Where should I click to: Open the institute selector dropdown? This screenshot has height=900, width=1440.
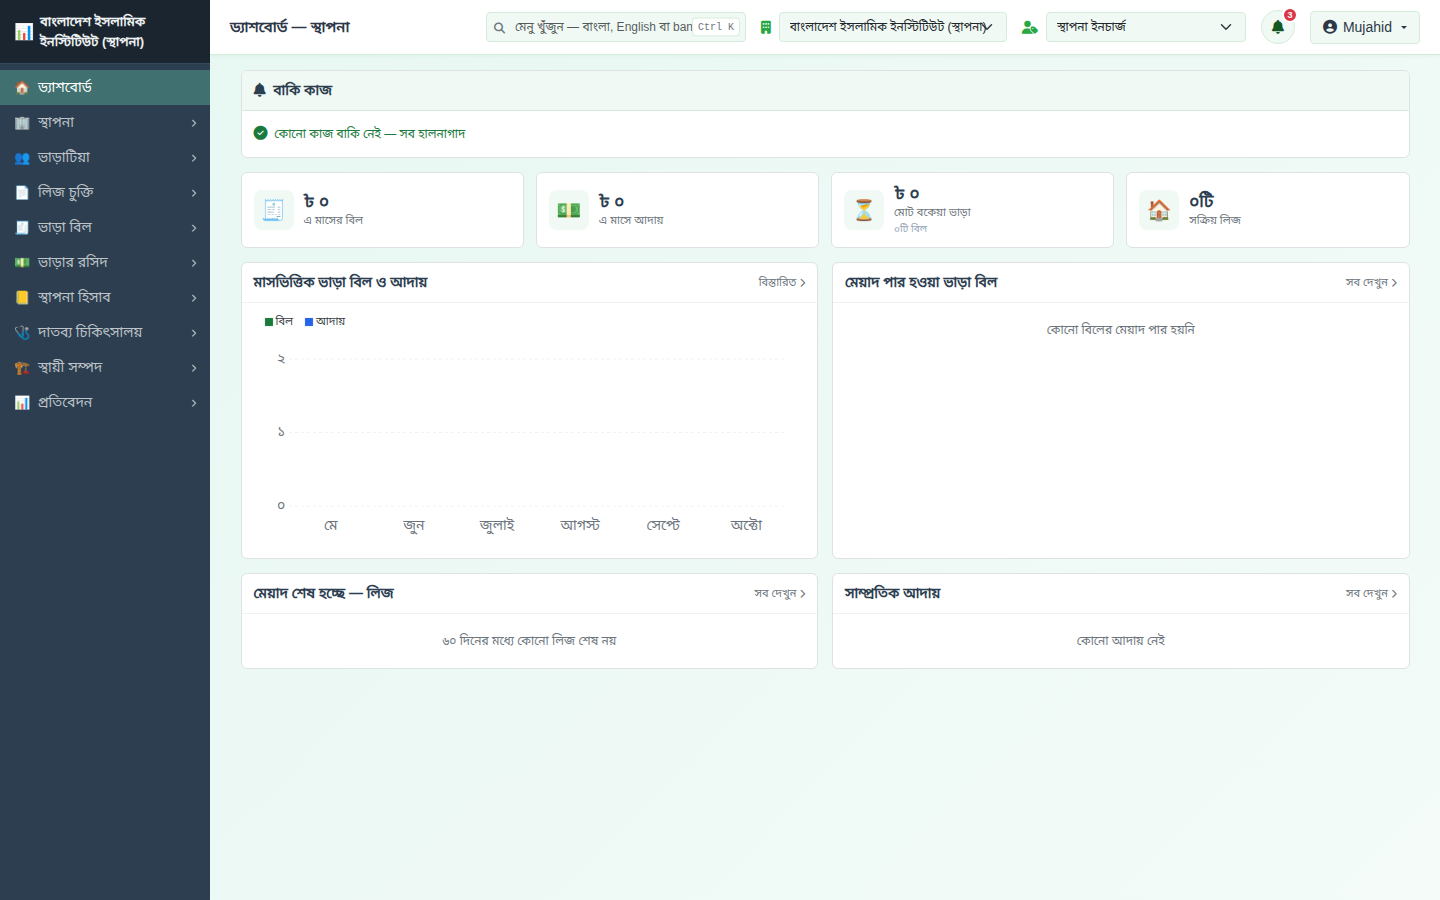point(892,27)
